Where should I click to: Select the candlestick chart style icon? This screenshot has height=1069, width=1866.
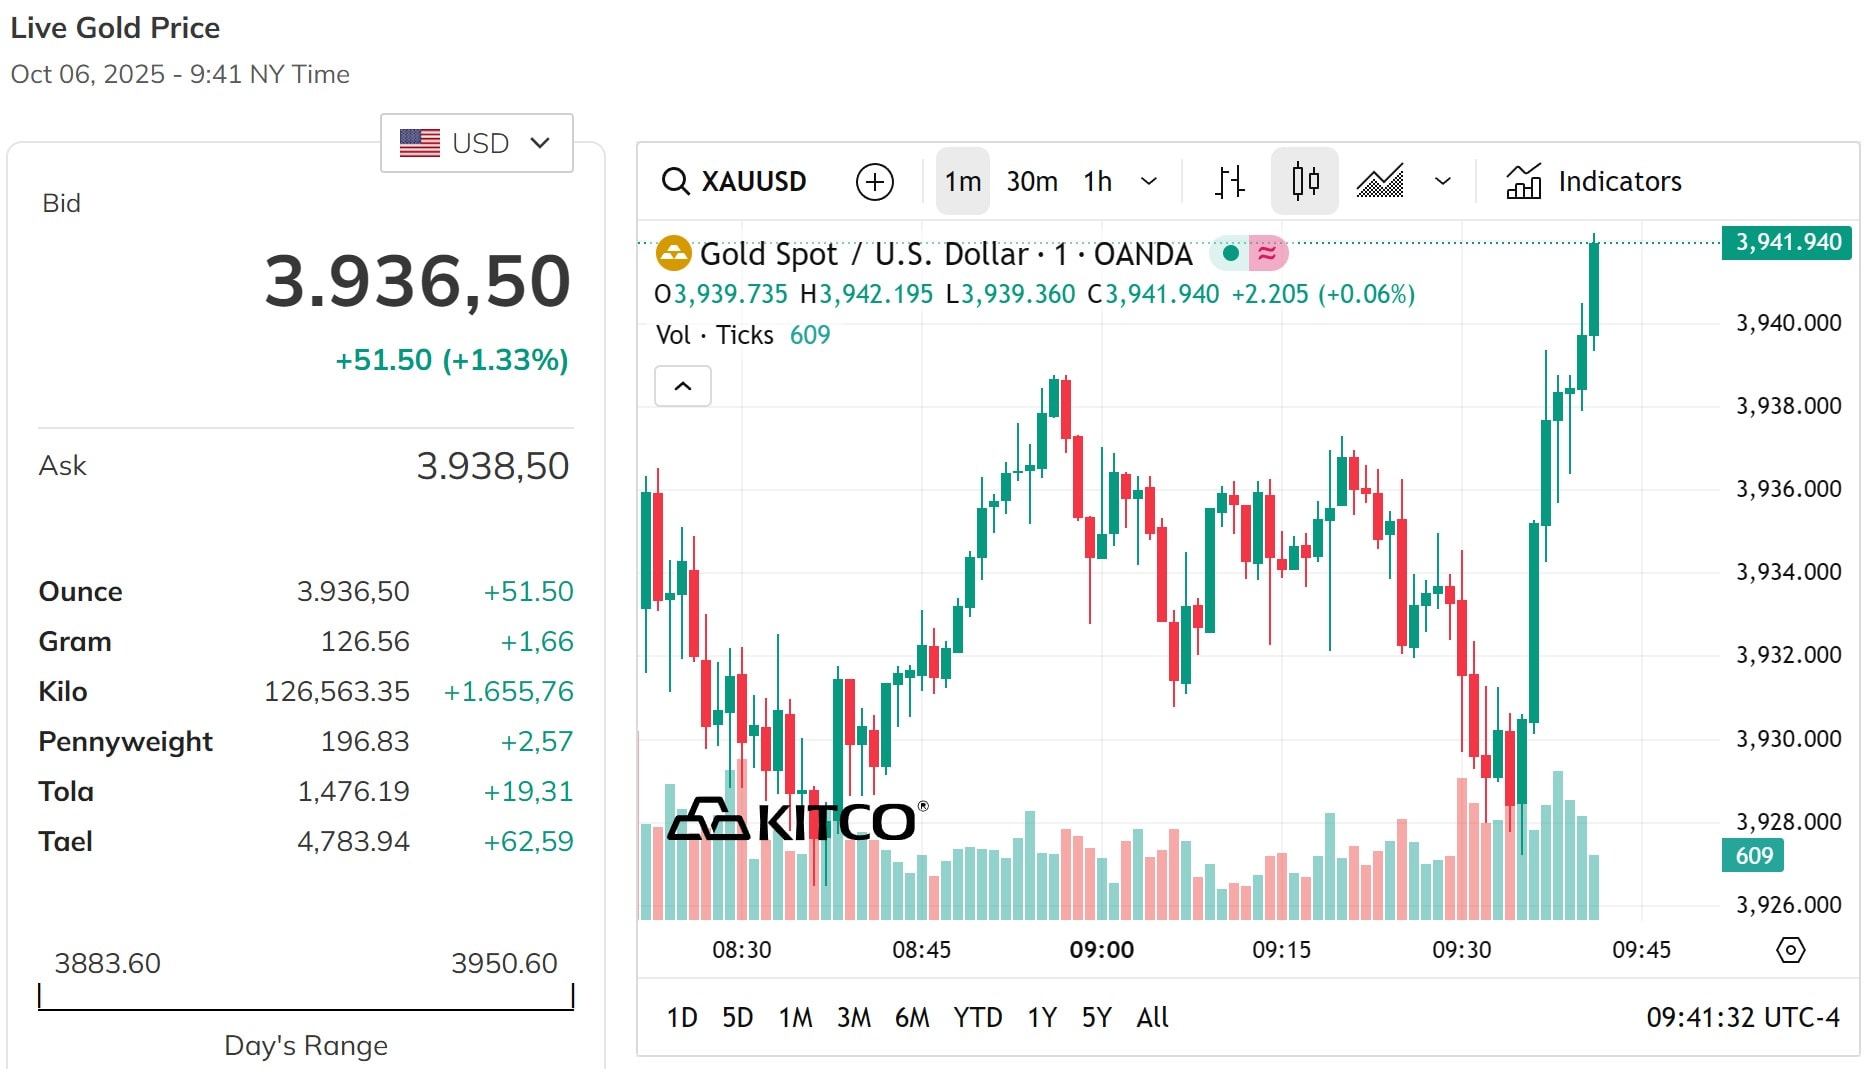tap(1305, 181)
